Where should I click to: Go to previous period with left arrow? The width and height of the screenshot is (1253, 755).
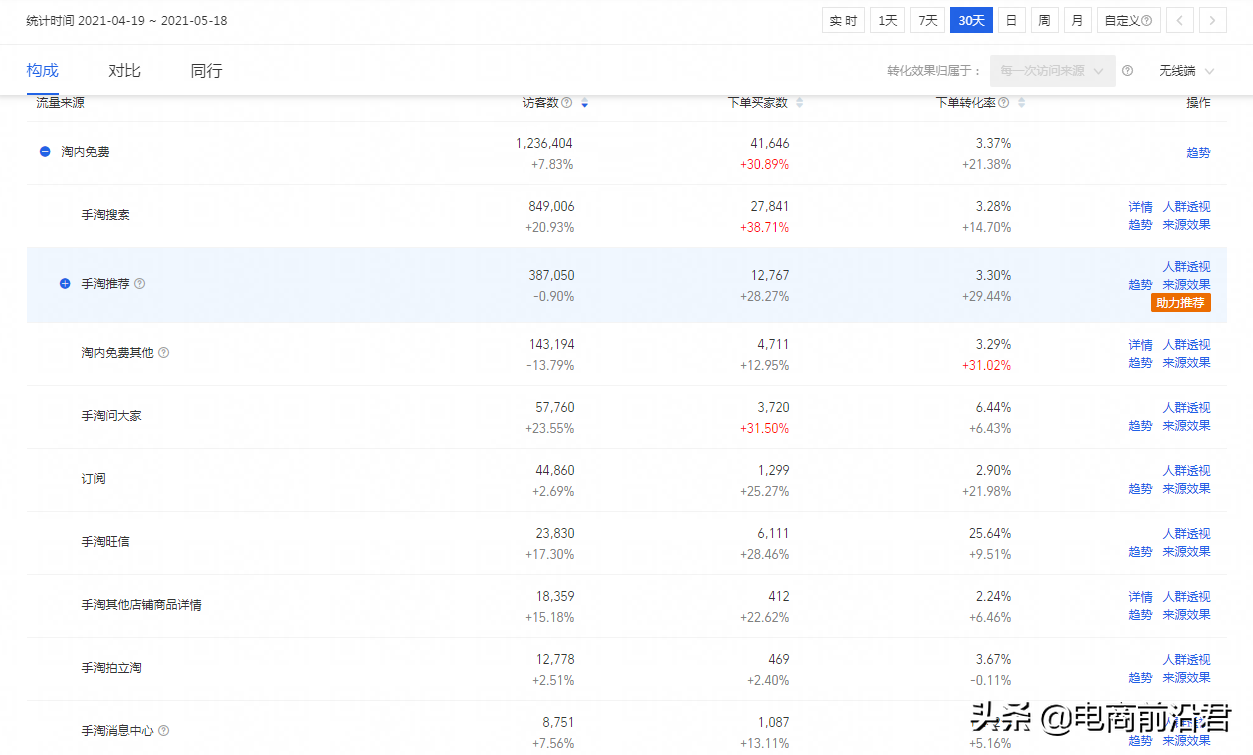(1181, 20)
